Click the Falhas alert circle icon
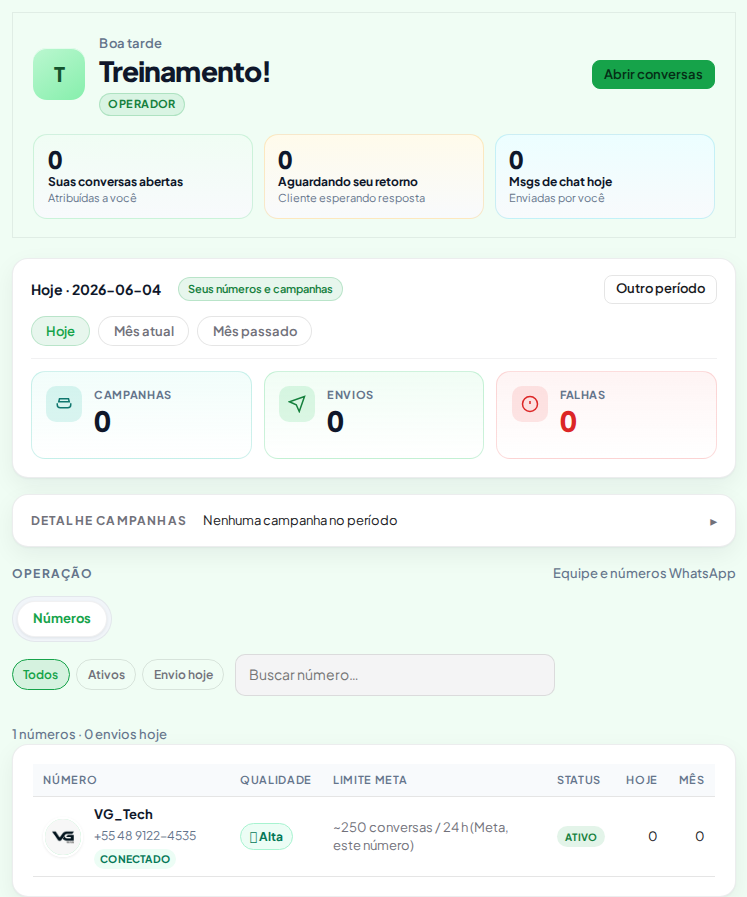Viewport: 747px width, 897px height. pyautogui.click(x=530, y=404)
